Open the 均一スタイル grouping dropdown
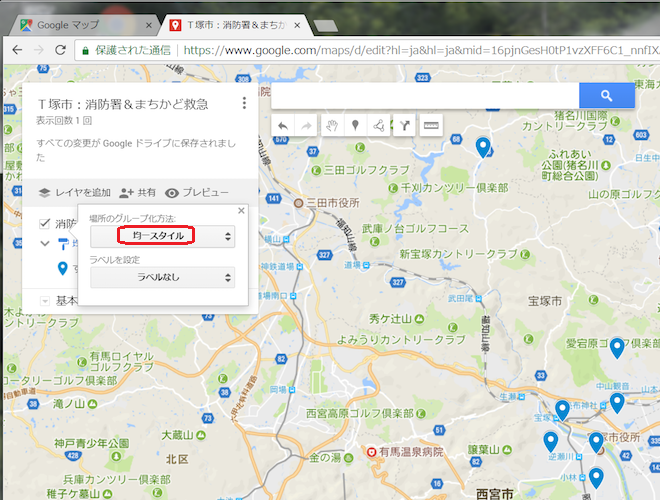 point(162,236)
